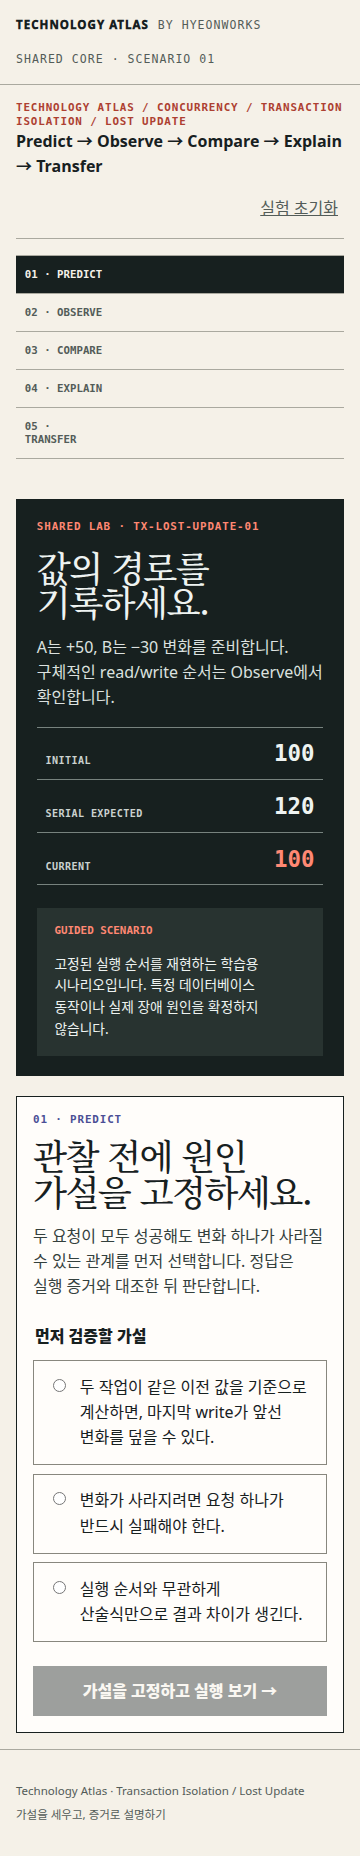The height and width of the screenshot is (1856, 360).
Task: Click the red CURRENT value 100
Action: 294,859
